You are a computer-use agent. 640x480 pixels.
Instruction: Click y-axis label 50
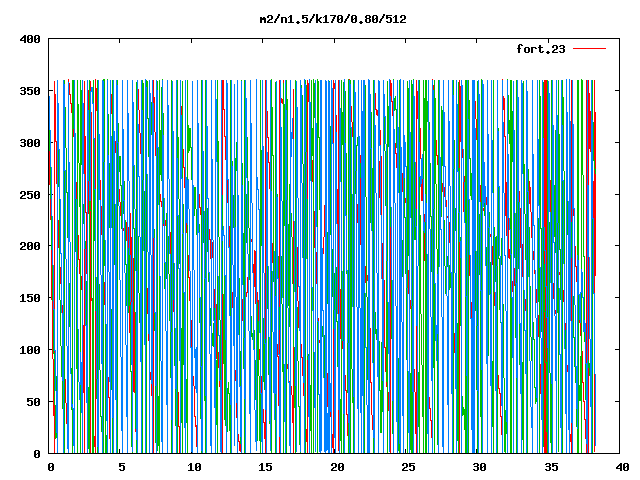click(33, 402)
